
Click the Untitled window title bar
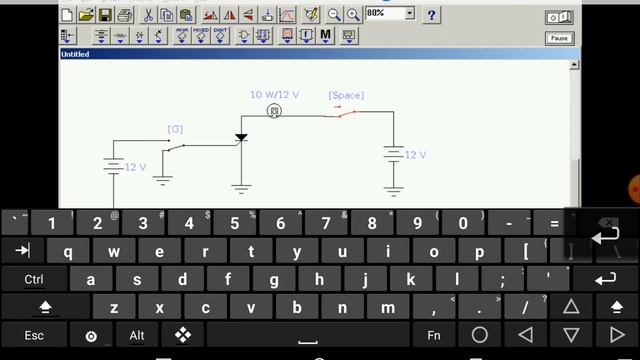click(x=320, y=54)
